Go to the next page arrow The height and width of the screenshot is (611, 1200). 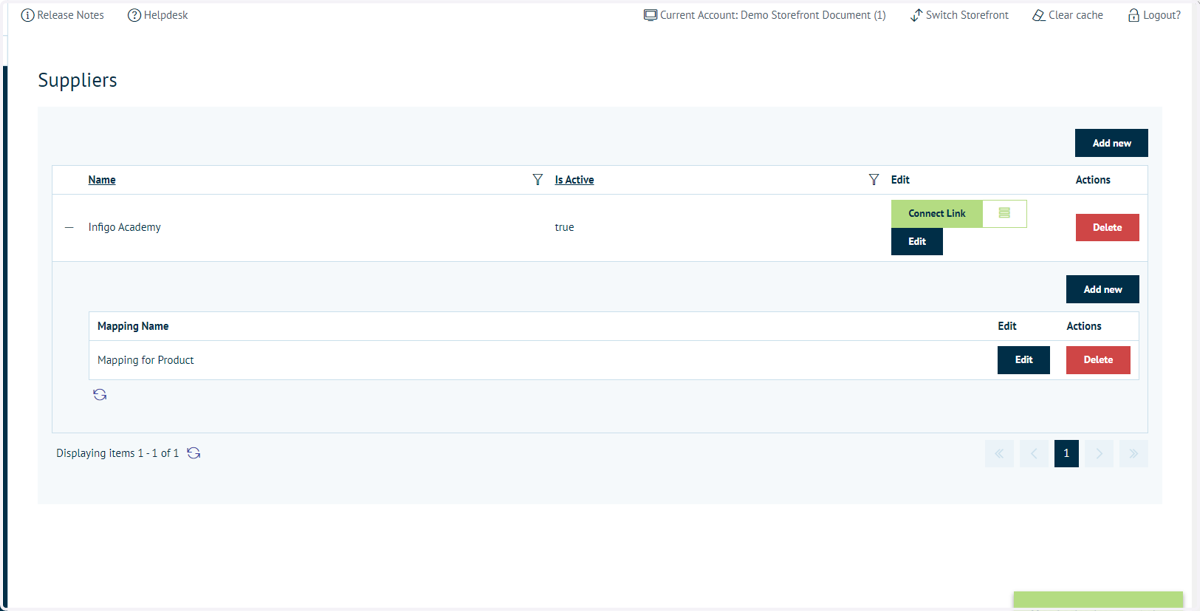[x=1099, y=453]
